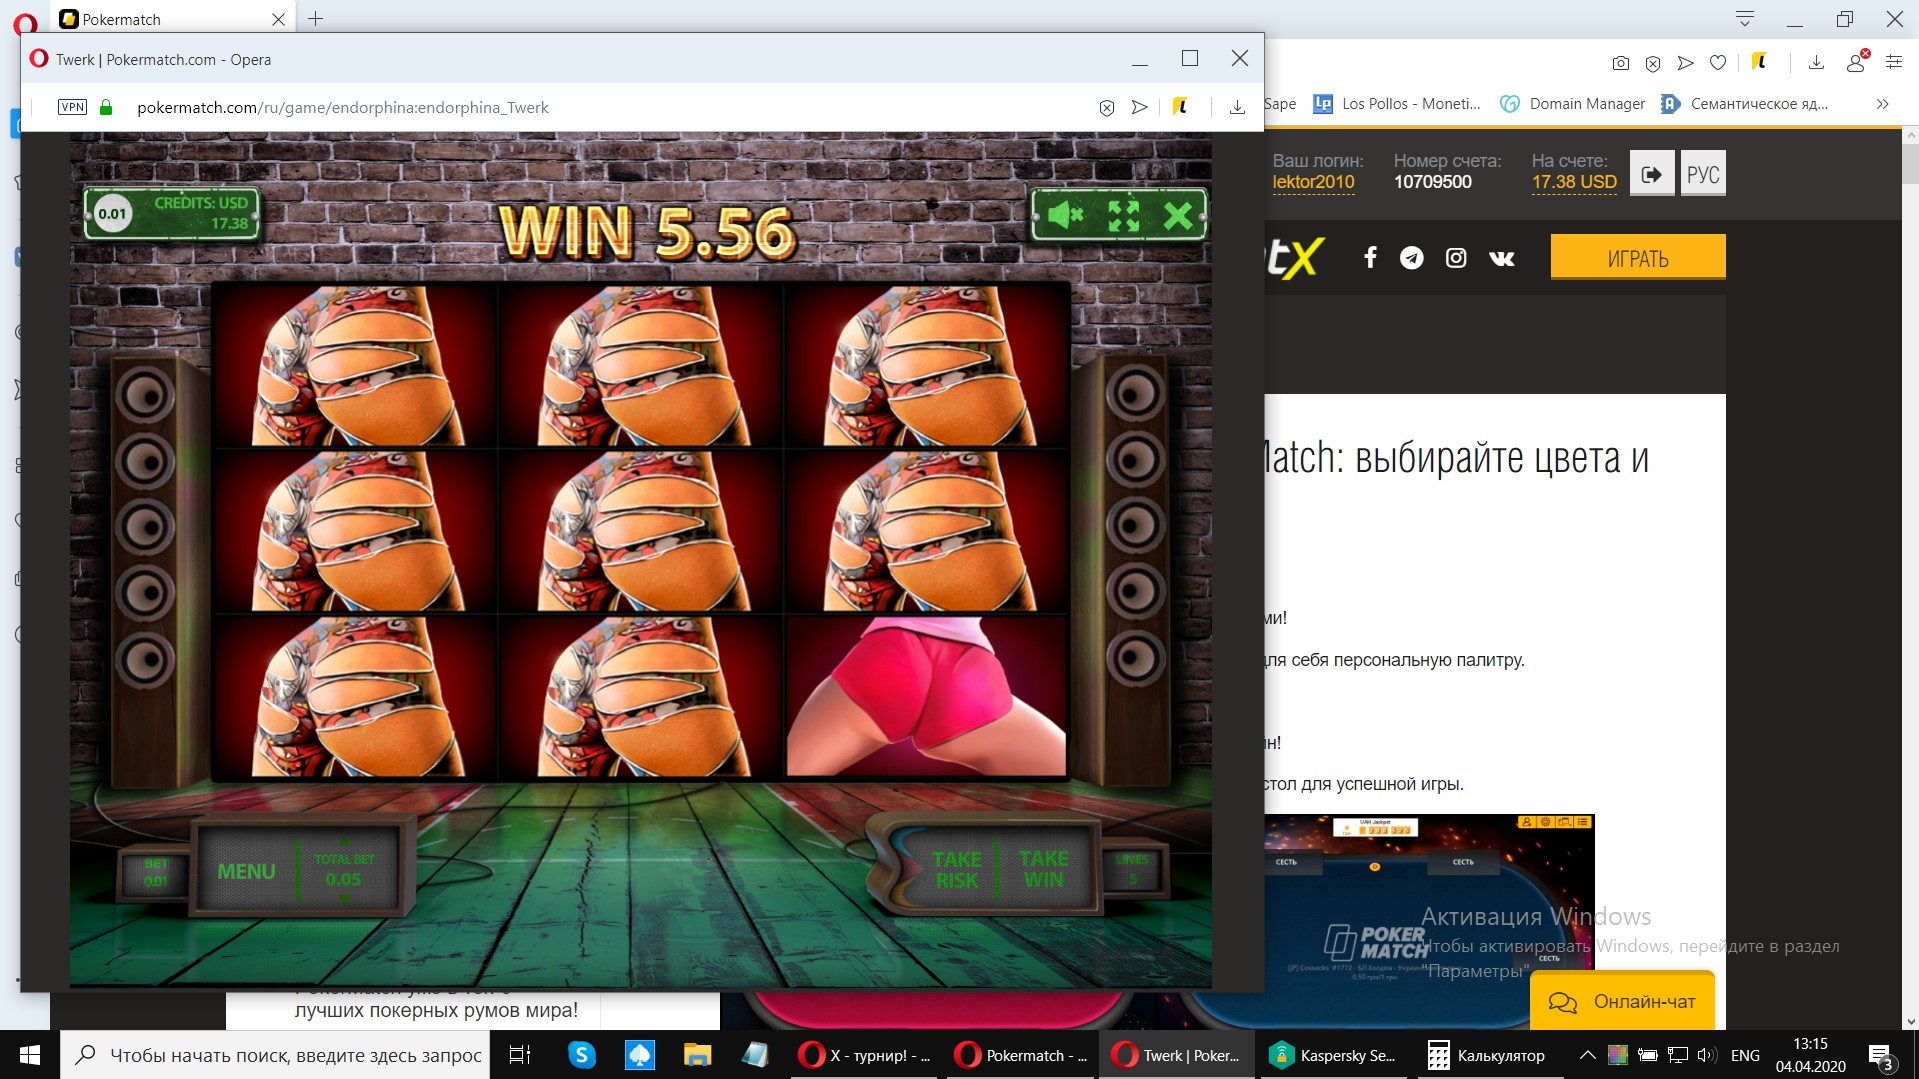This screenshot has width=1919, height=1079.
Task: Open the Opera tab search menu
Action: click(x=1745, y=18)
